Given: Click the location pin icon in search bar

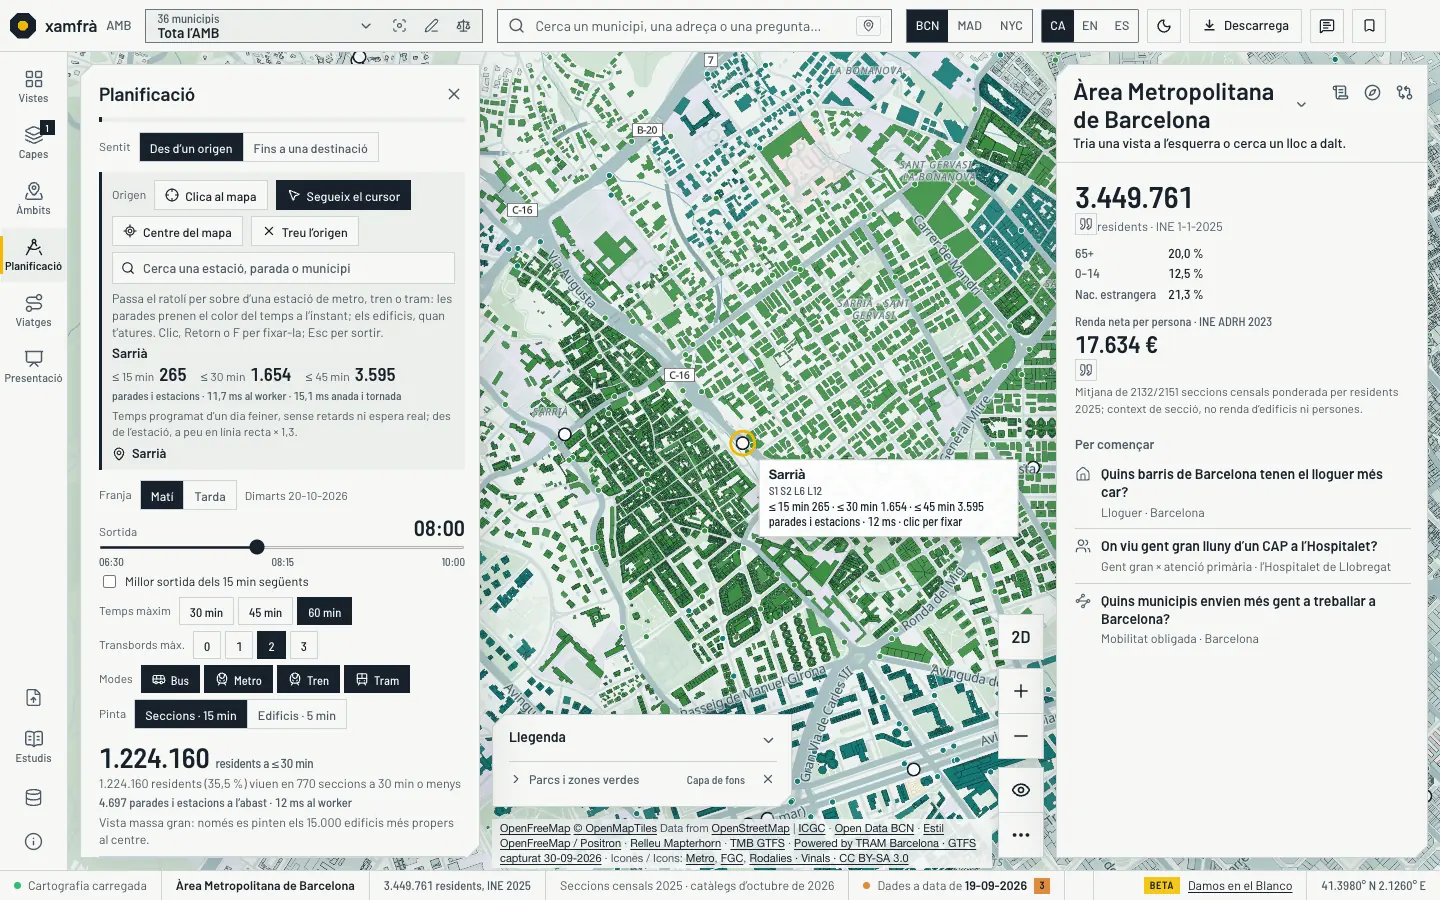Looking at the screenshot, I should point(868,26).
